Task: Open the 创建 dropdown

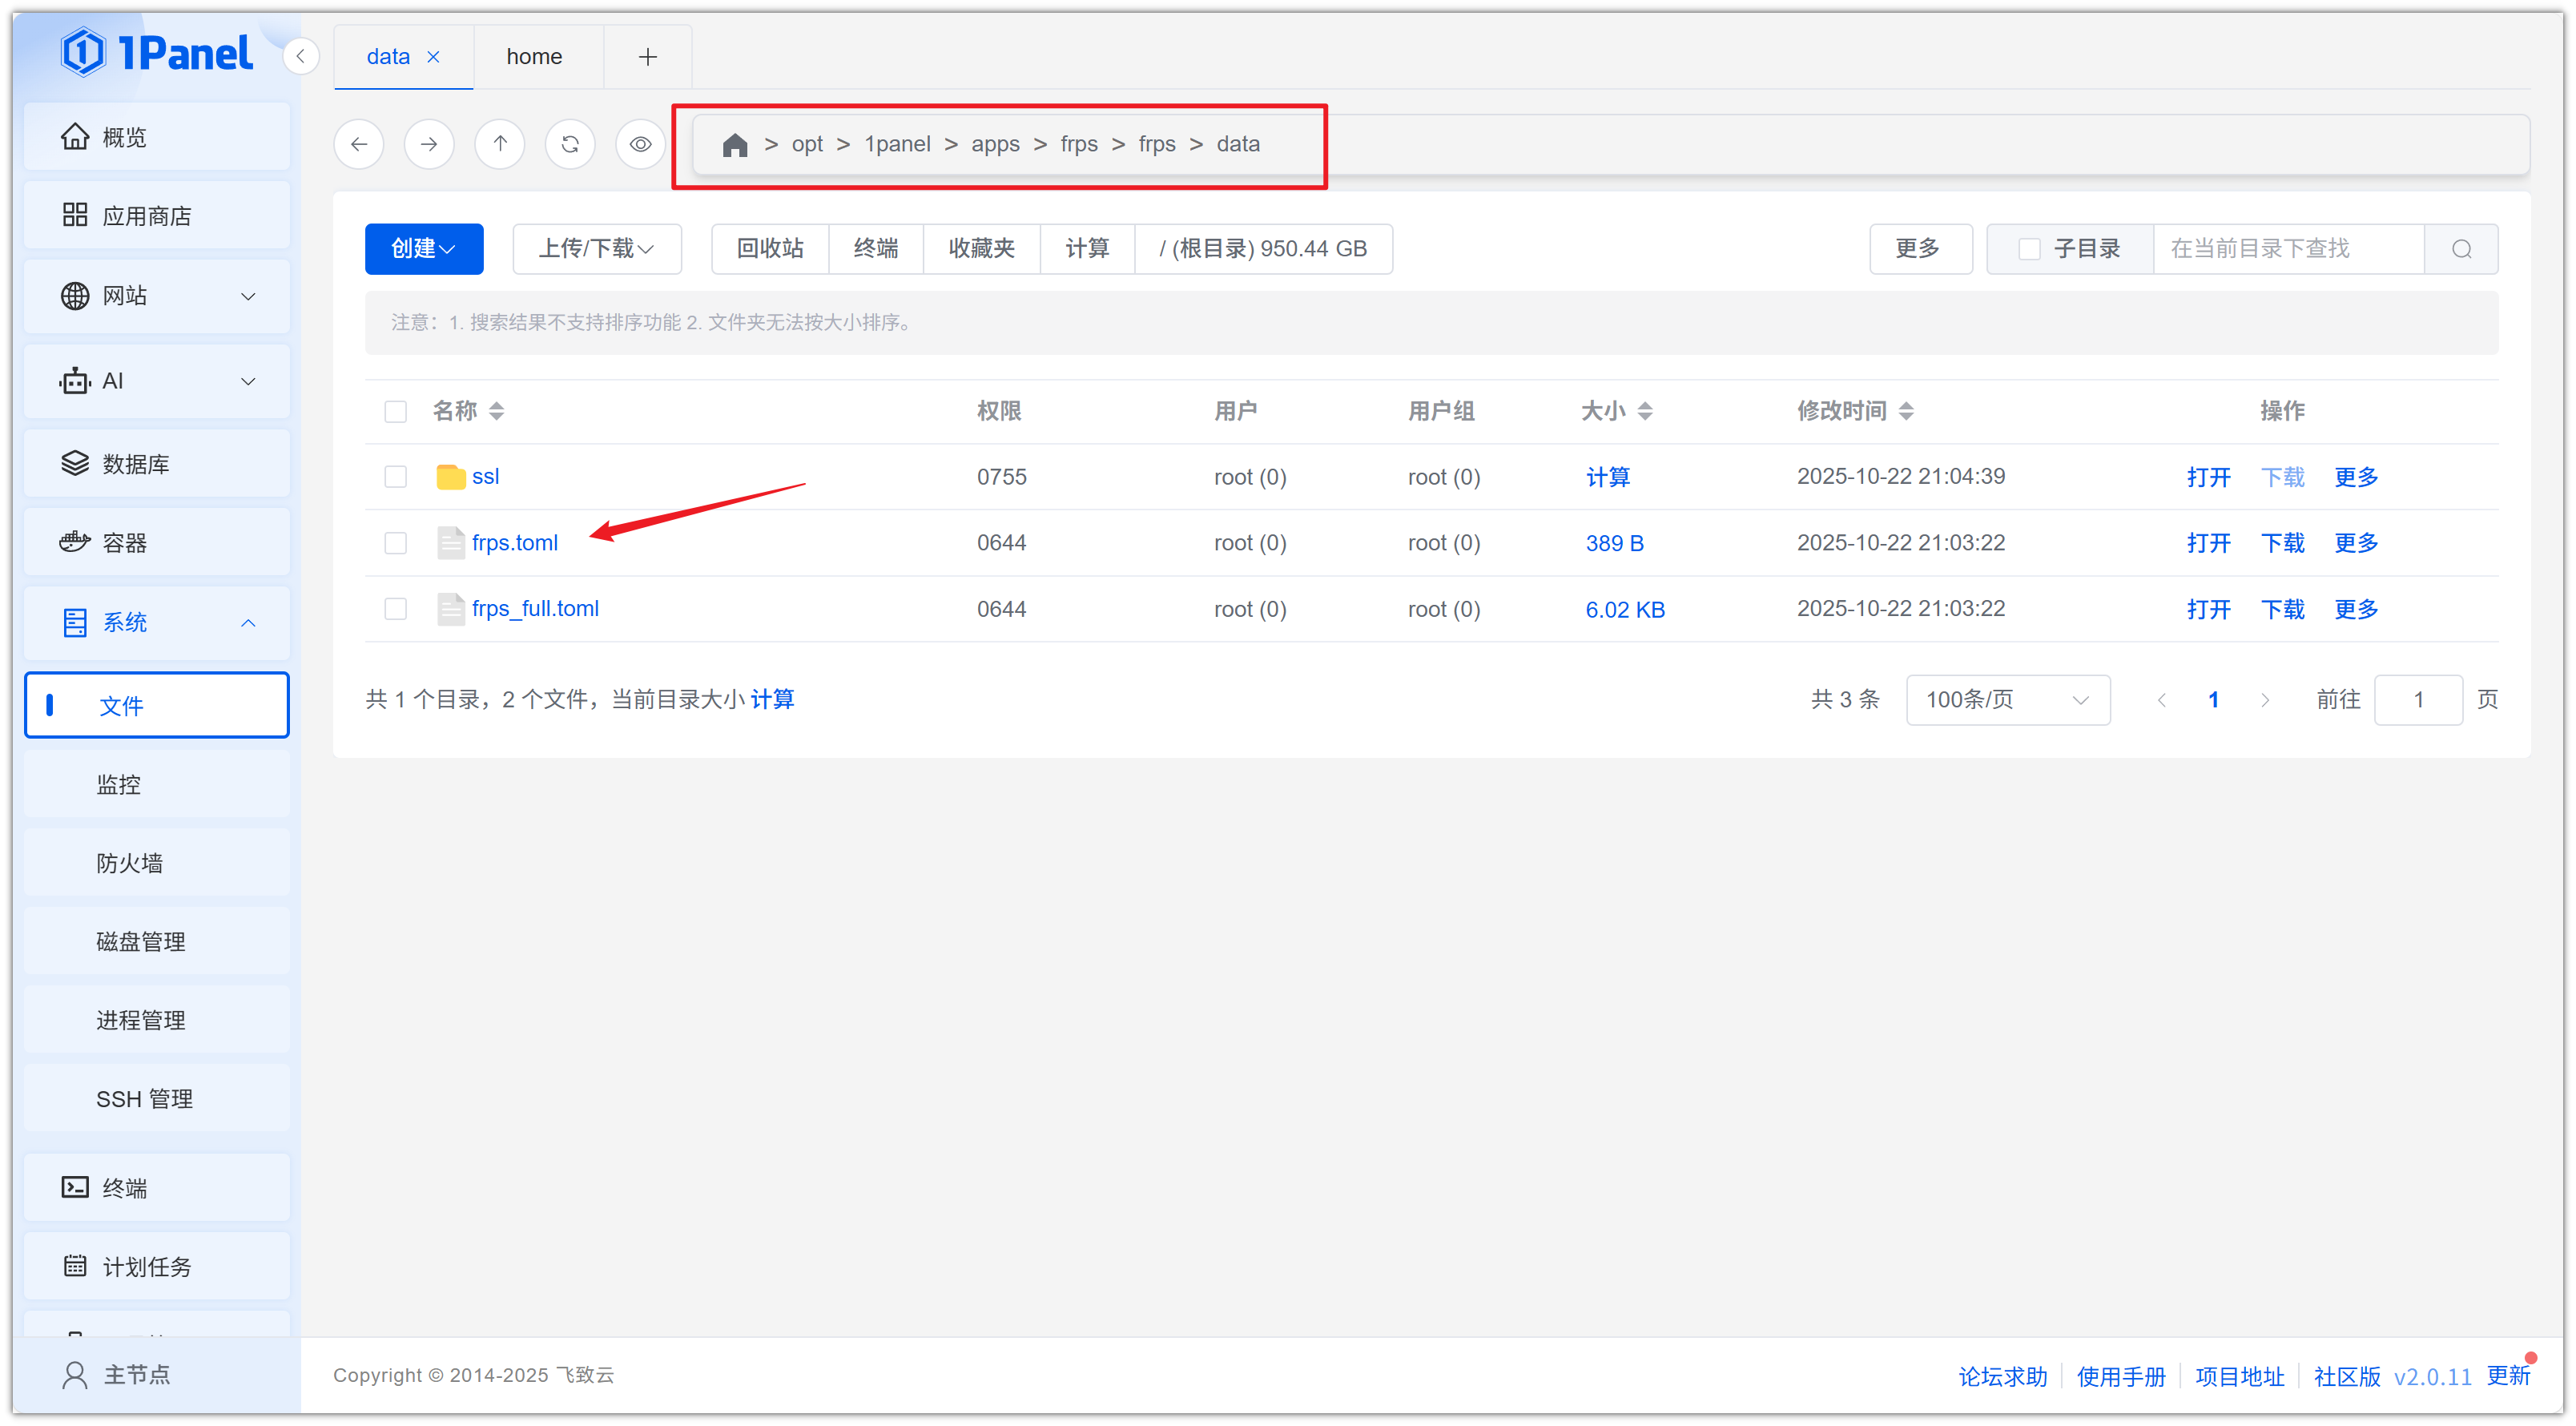Action: (424, 249)
